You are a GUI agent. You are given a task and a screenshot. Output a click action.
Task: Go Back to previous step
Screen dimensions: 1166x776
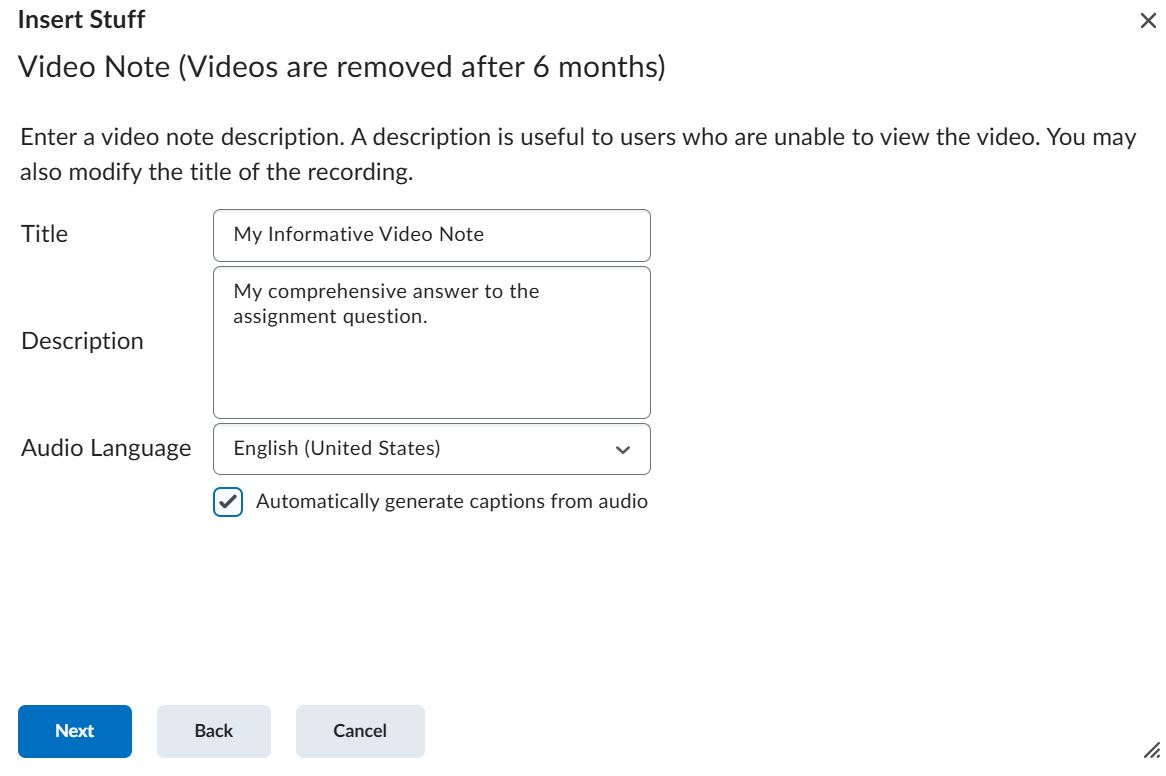coord(214,731)
